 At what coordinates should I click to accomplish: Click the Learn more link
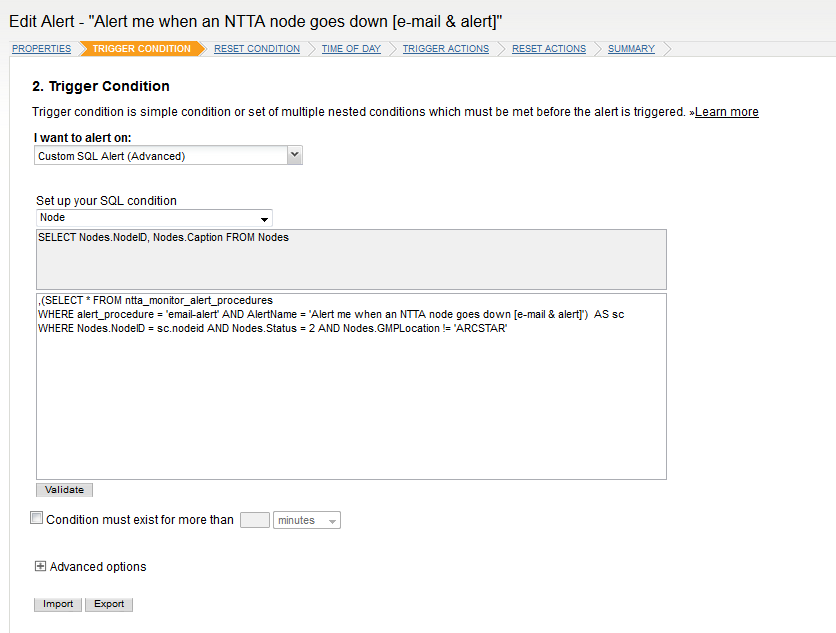(726, 112)
